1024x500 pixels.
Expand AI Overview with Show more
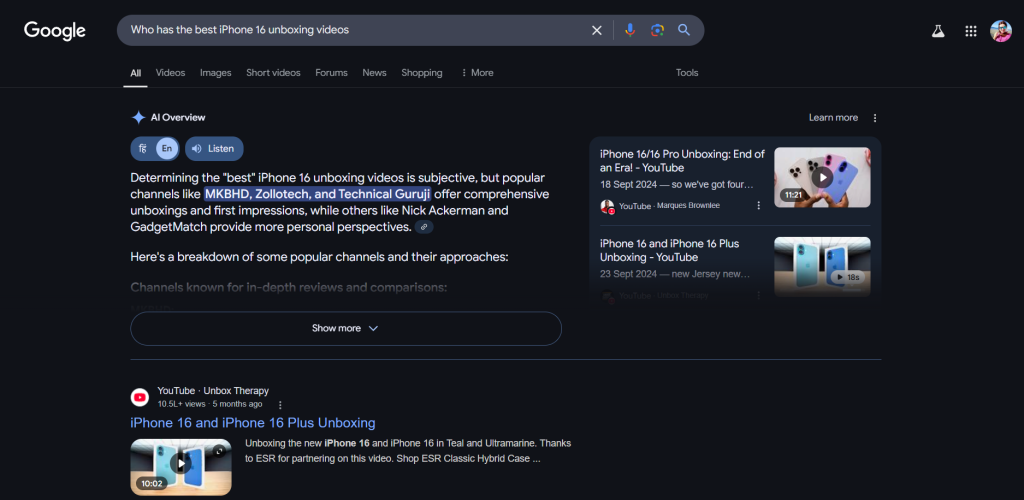pyautogui.click(x=345, y=328)
